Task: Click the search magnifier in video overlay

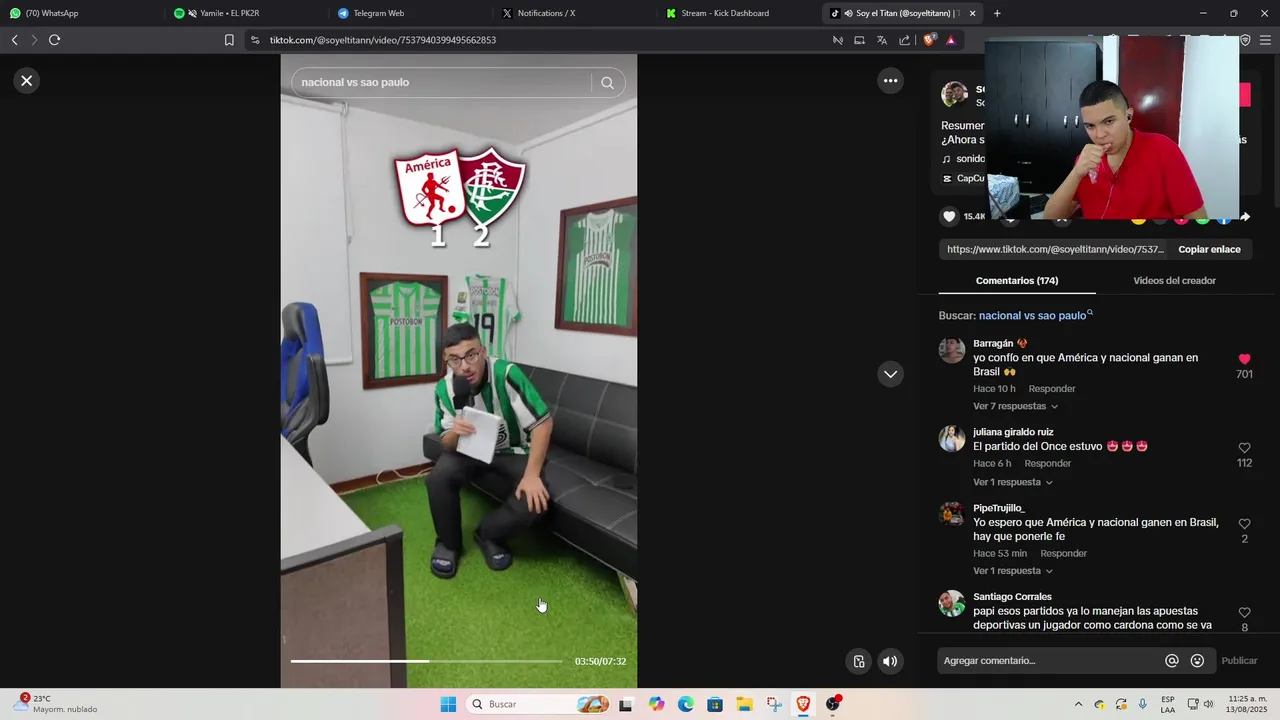Action: click(x=607, y=83)
